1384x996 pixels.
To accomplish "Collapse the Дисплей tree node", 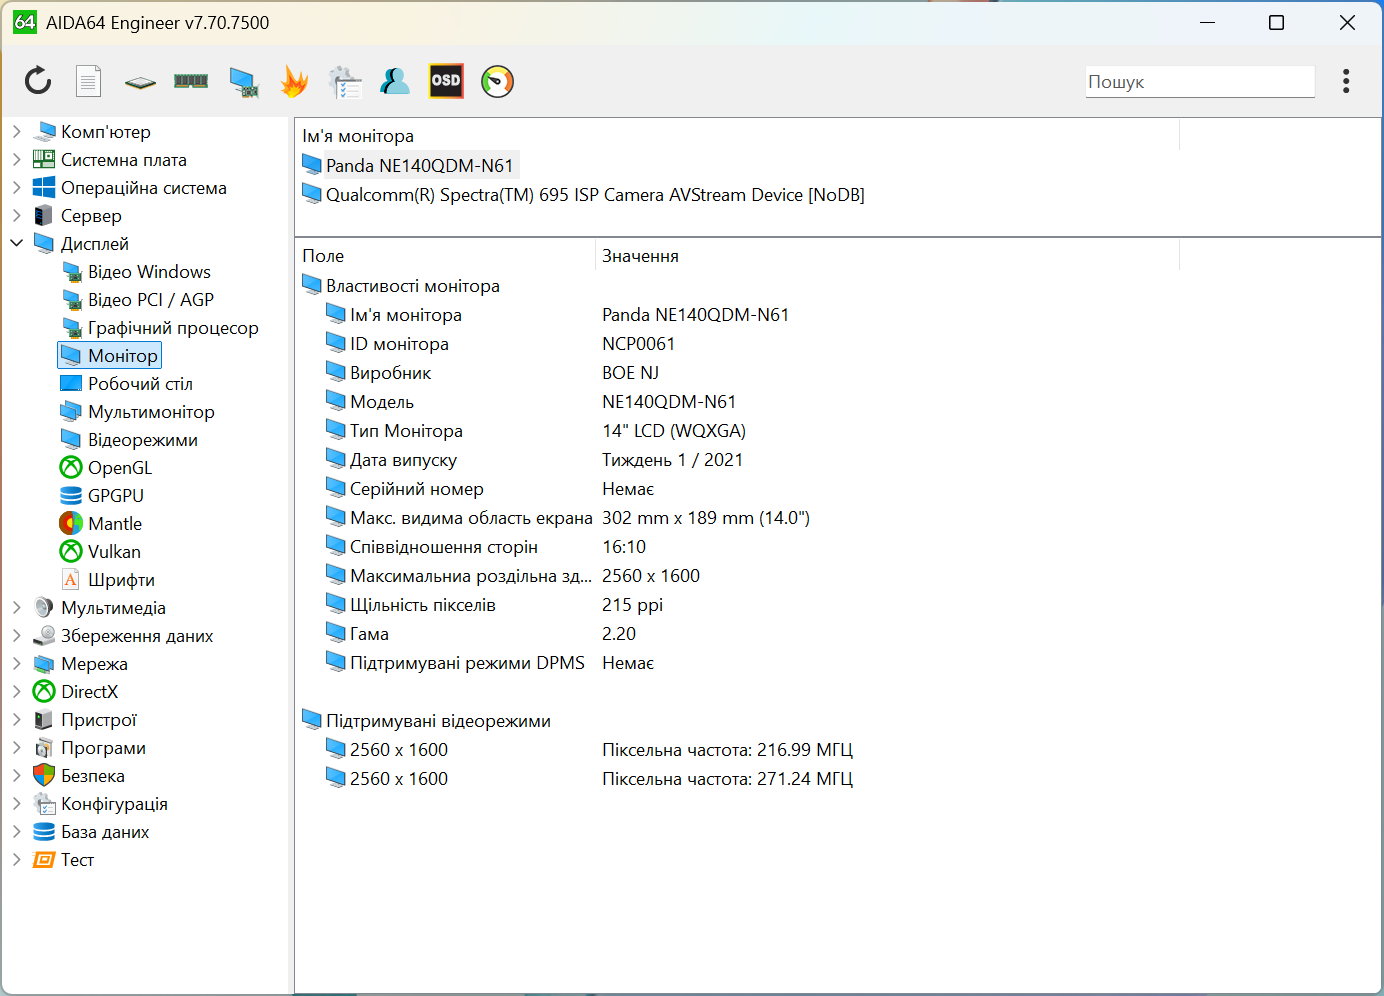I will click(x=16, y=243).
